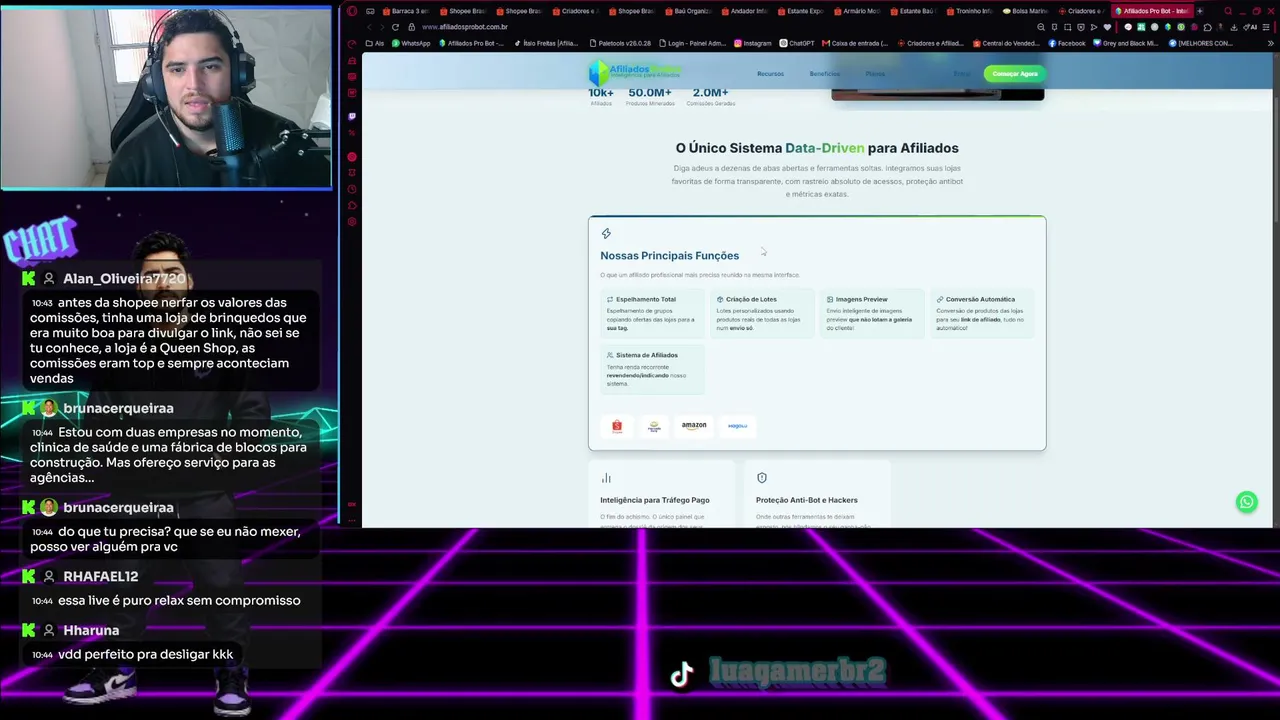Expand the bookmarks bar overflow chevron
Viewport: 1280px width, 720px height.
(x=1270, y=44)
